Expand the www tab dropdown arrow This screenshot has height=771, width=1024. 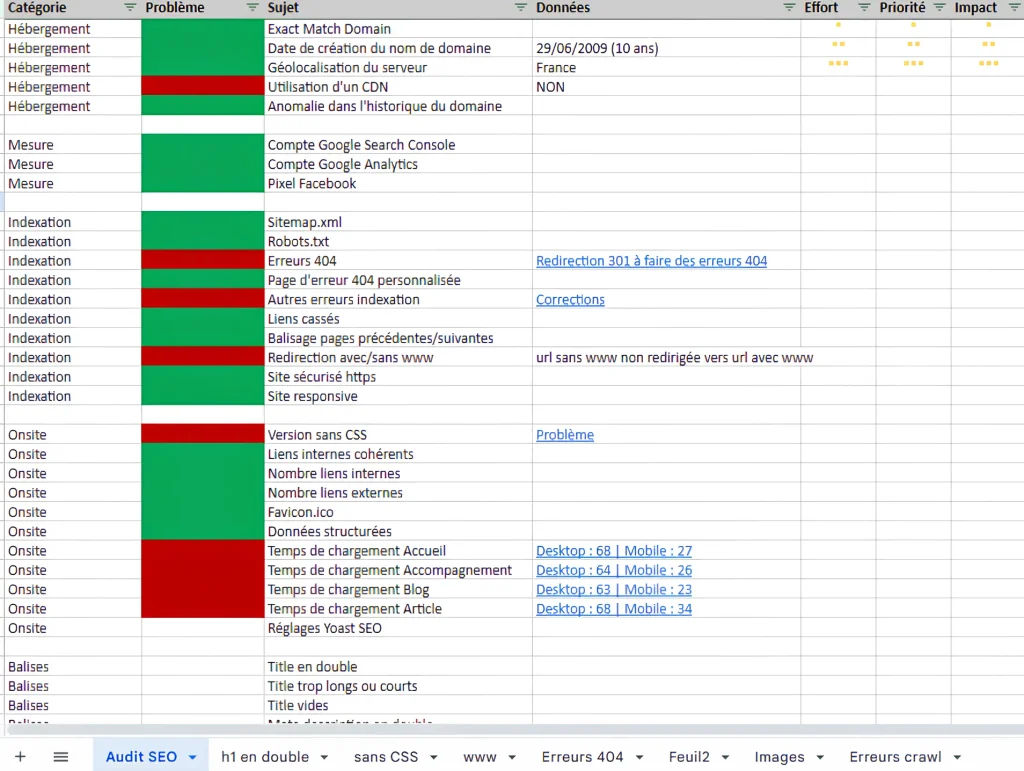tap(512, 757)
